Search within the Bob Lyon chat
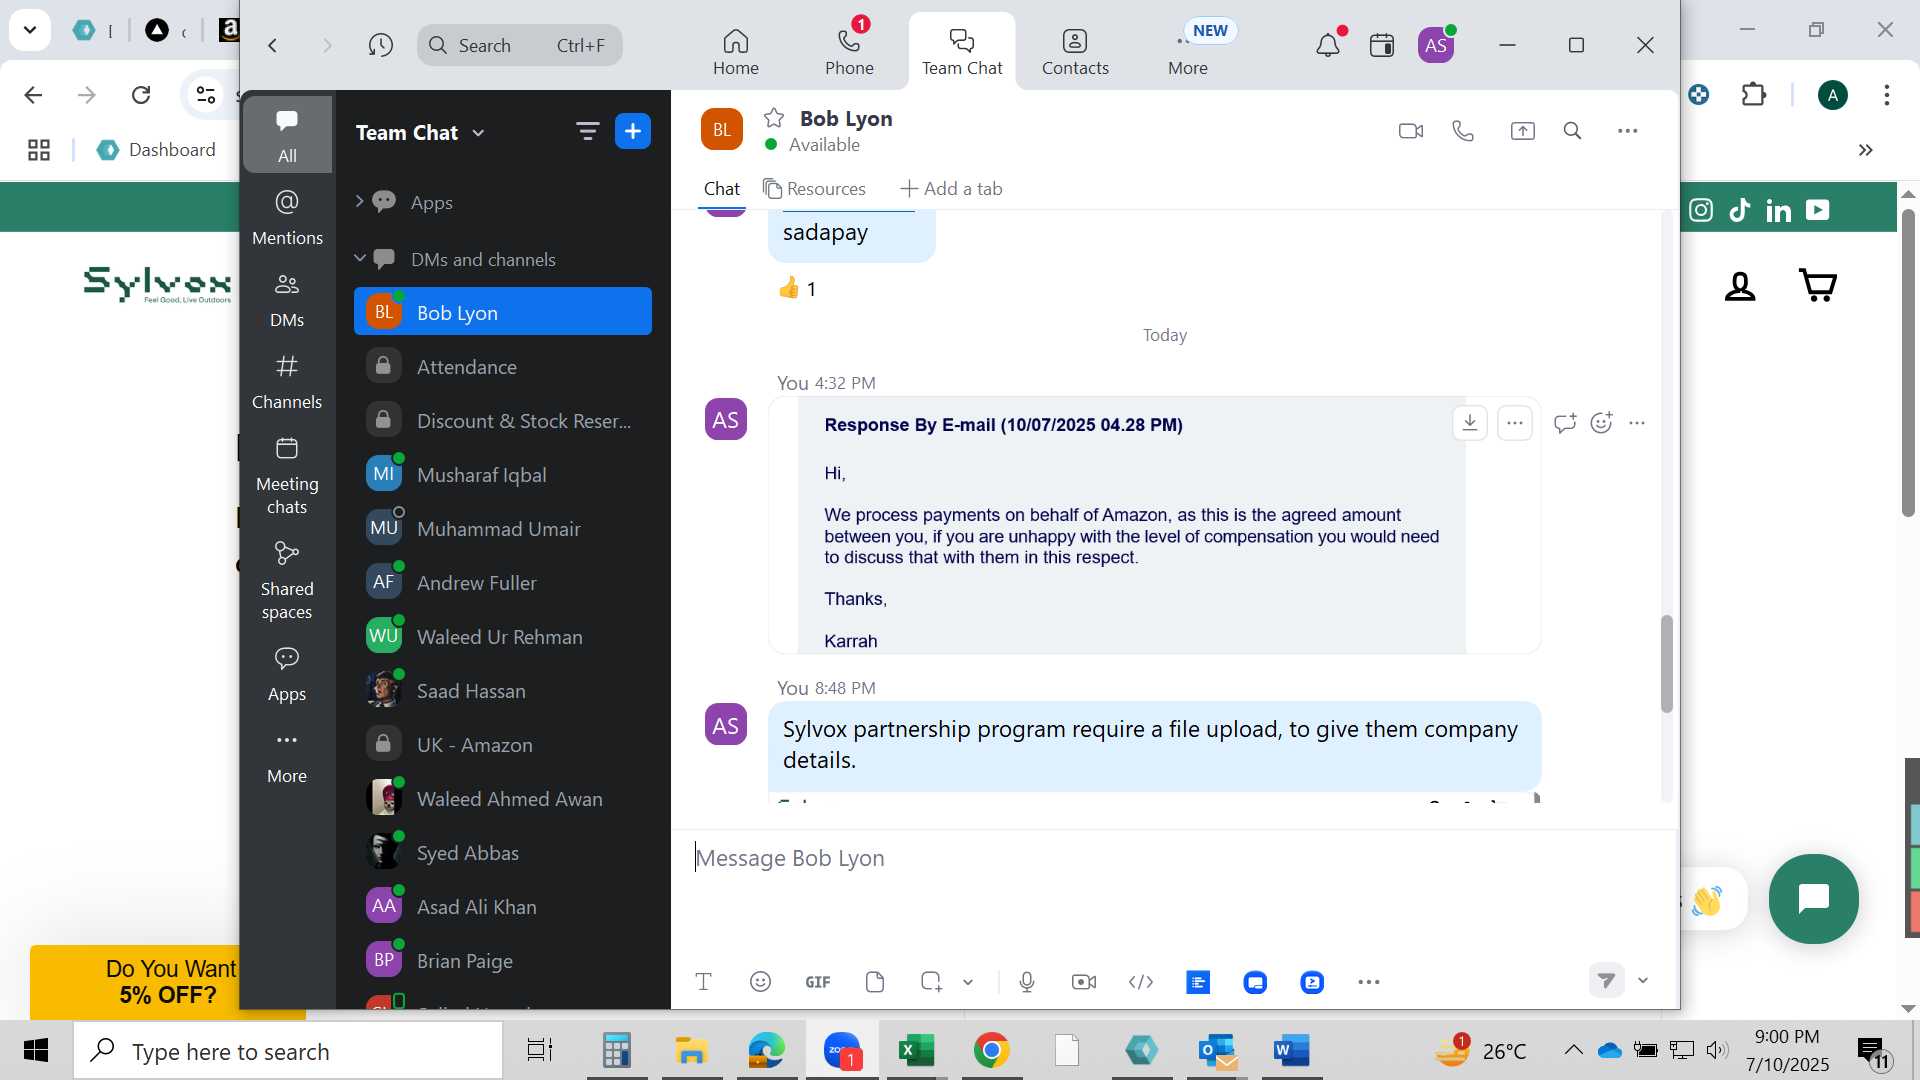The image size is (1920, 1080). pos(1572,131)
